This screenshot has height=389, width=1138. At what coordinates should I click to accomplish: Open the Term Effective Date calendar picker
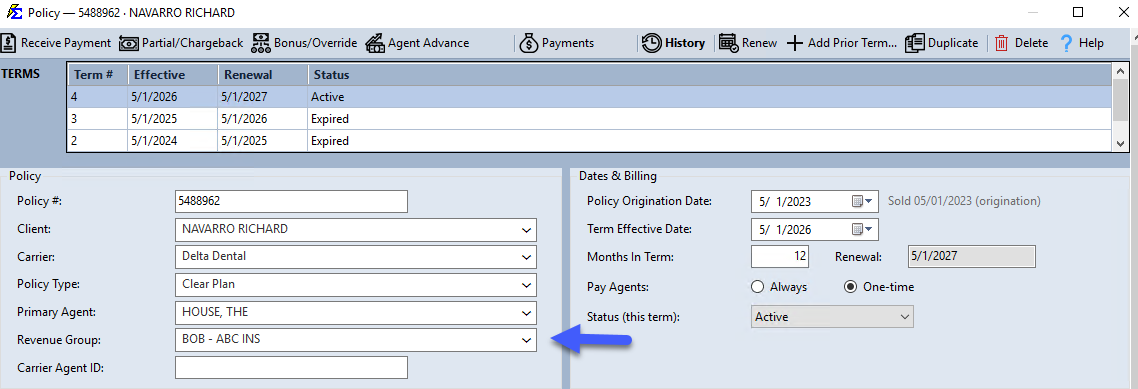(x=861, y=229)
